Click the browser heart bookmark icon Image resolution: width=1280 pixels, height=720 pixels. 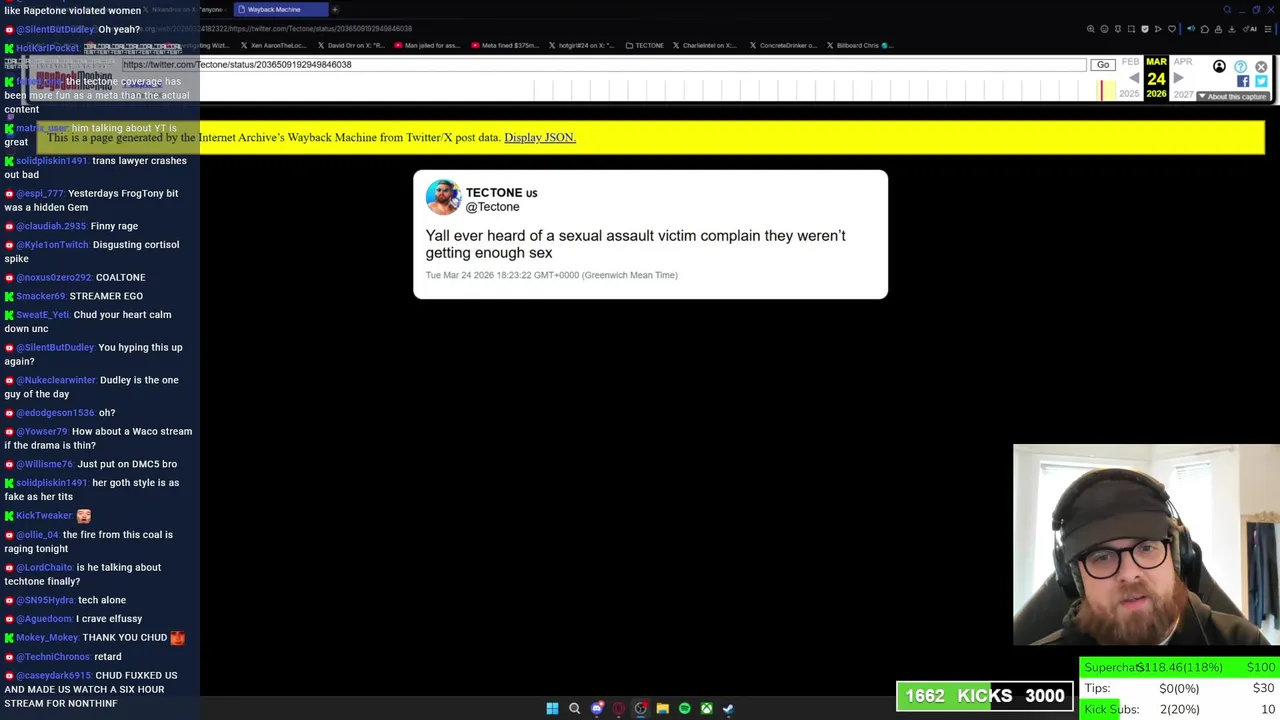tap(1172, 29)
